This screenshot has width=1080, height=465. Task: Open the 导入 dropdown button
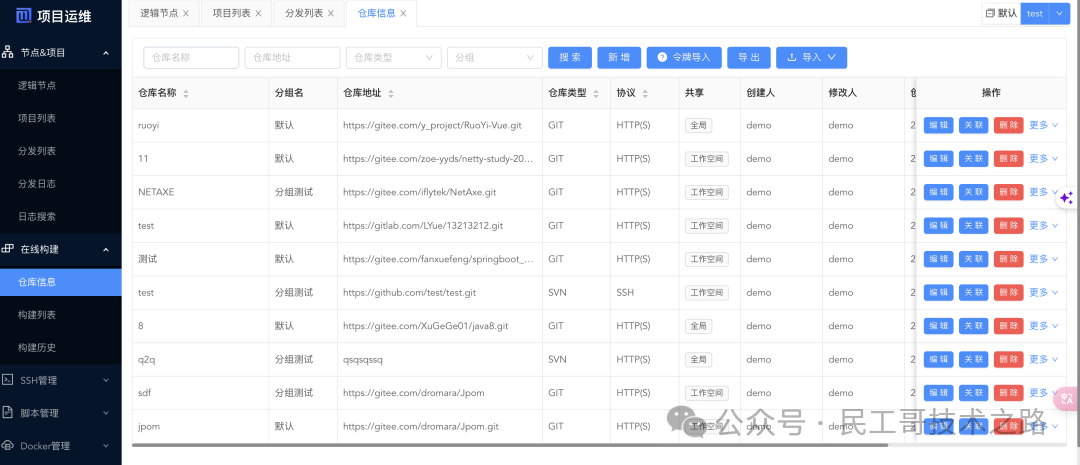pyautogui.click(x=811, y=58)
